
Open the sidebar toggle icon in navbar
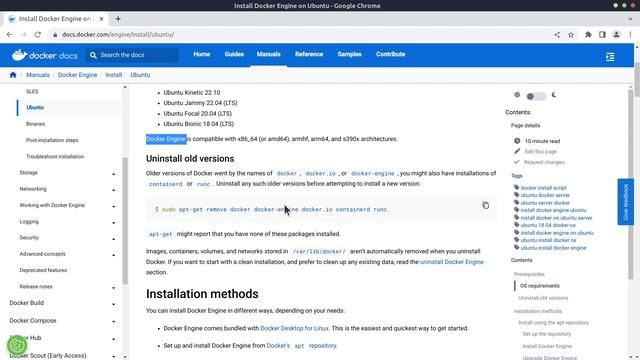610,57
